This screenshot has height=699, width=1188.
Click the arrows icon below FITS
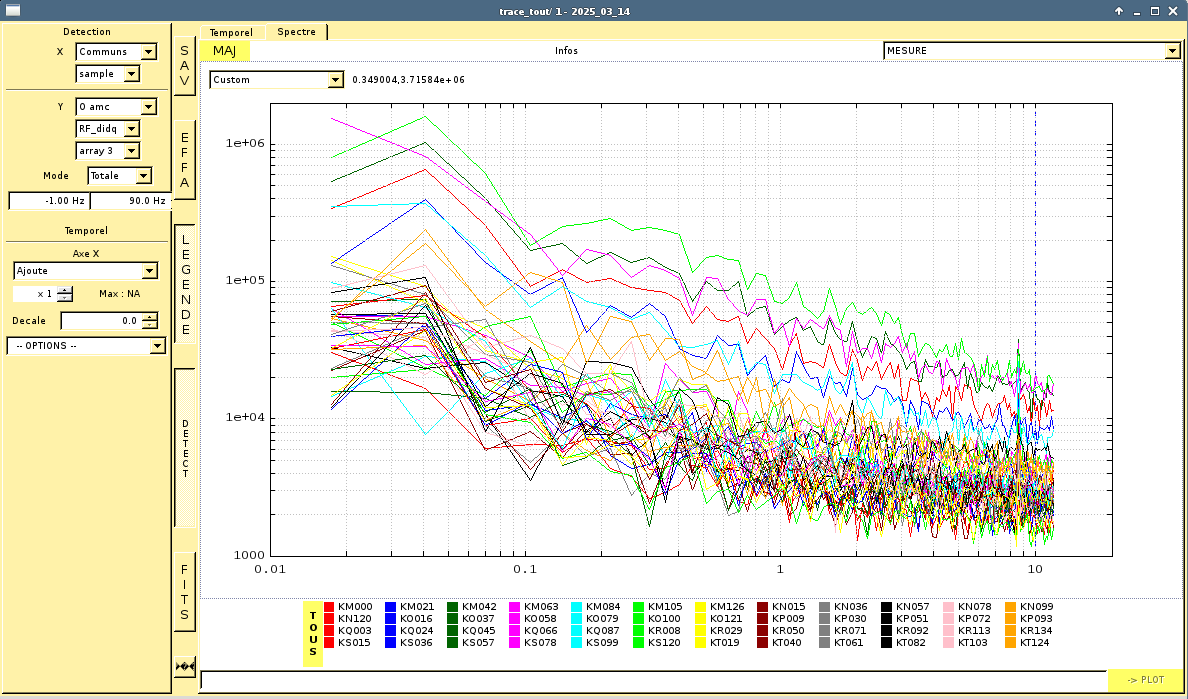tap(184, 666)
